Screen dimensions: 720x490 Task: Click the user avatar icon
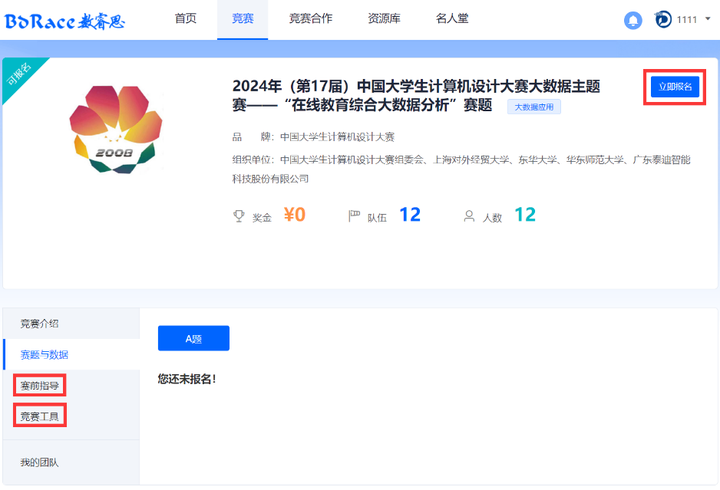(663, 19)
